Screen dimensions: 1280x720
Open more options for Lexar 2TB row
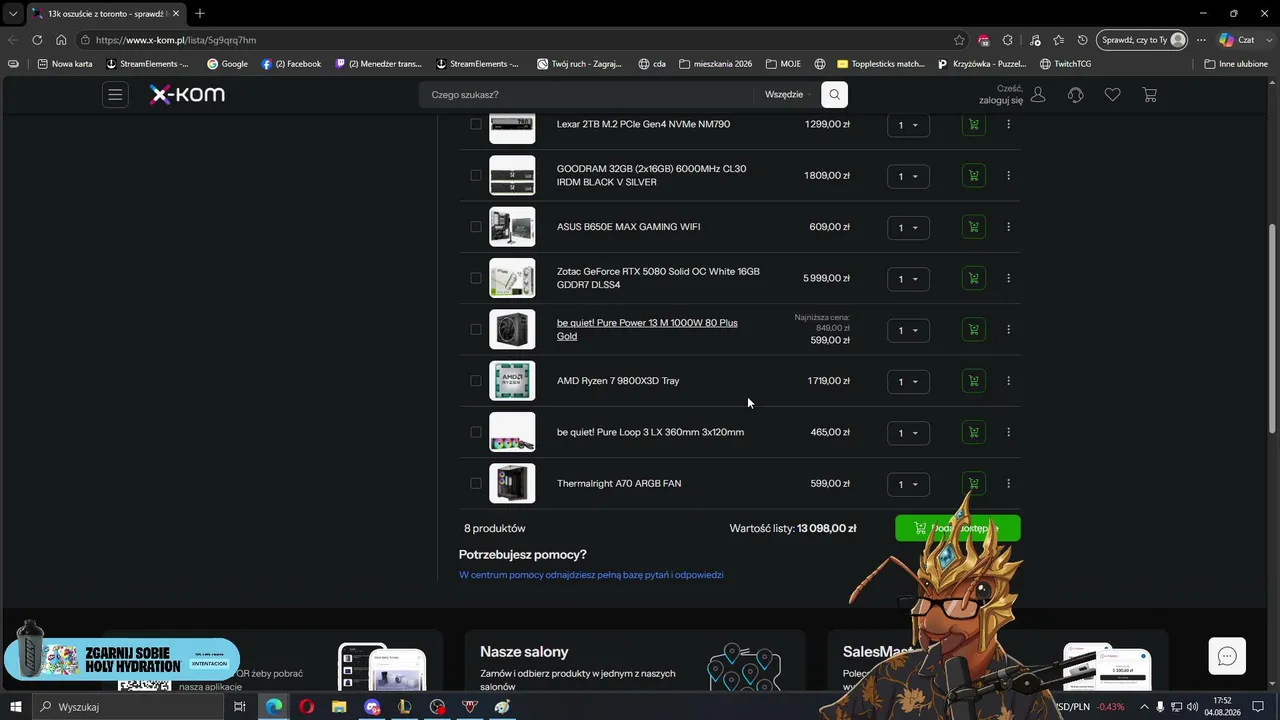point(1008,124)
